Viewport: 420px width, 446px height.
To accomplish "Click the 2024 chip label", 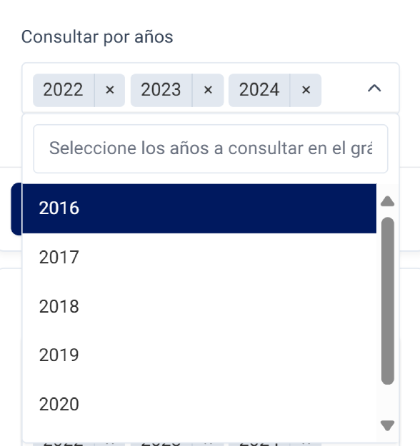I will (259, 90).
